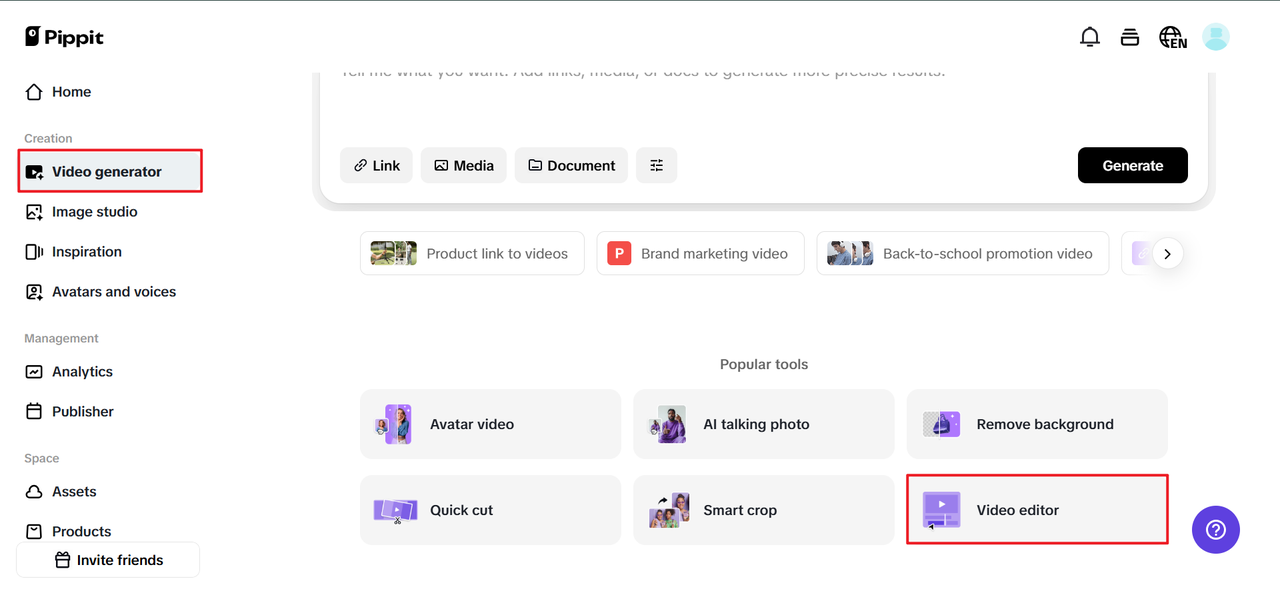Click the Assets cloud icon

pos(34,492)
